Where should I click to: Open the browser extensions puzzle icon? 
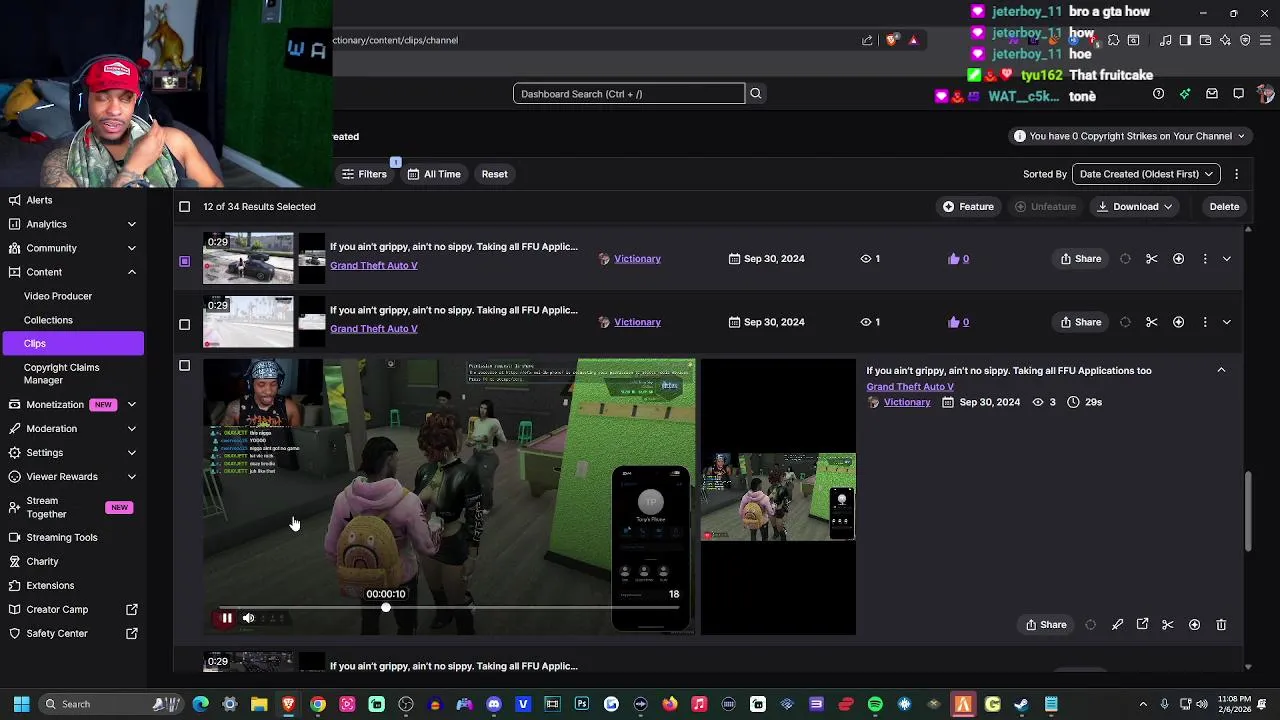tap(1113, 40)
